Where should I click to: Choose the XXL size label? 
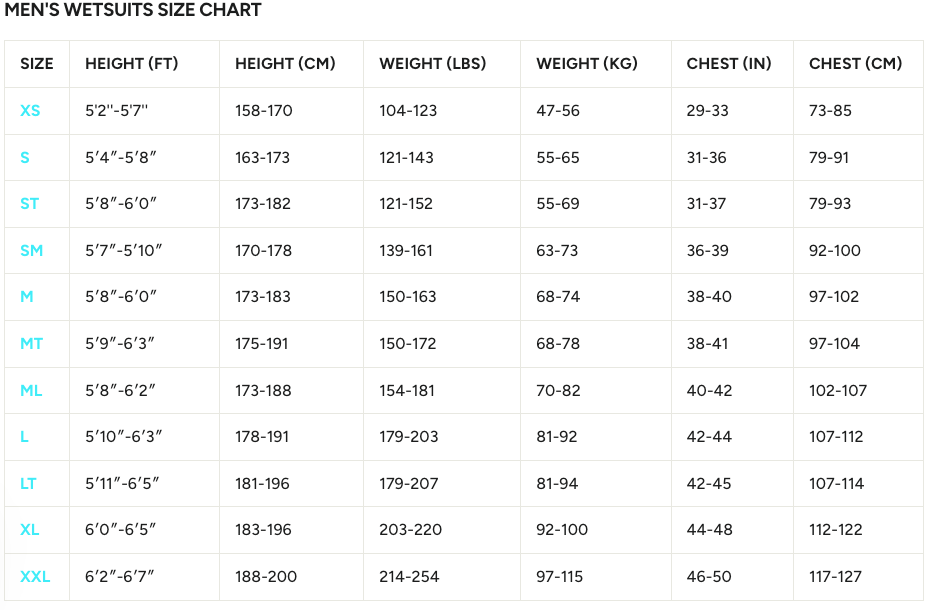click(x=35, y=577)
